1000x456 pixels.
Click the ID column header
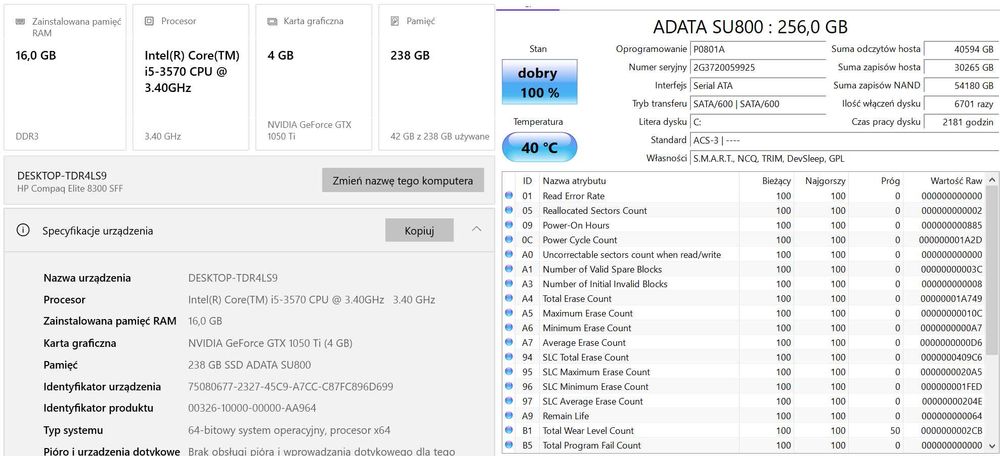coord(527,180)
